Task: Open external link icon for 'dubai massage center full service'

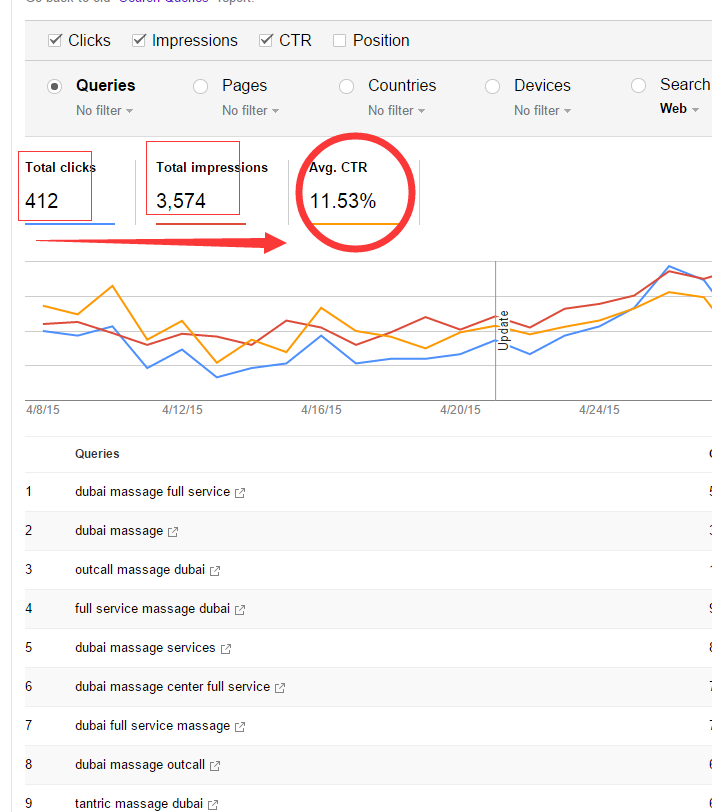Action: tap(280, 688)
